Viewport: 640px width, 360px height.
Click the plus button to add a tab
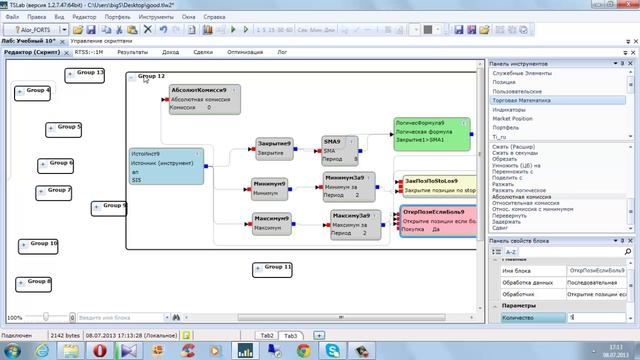tap(319, 336)
